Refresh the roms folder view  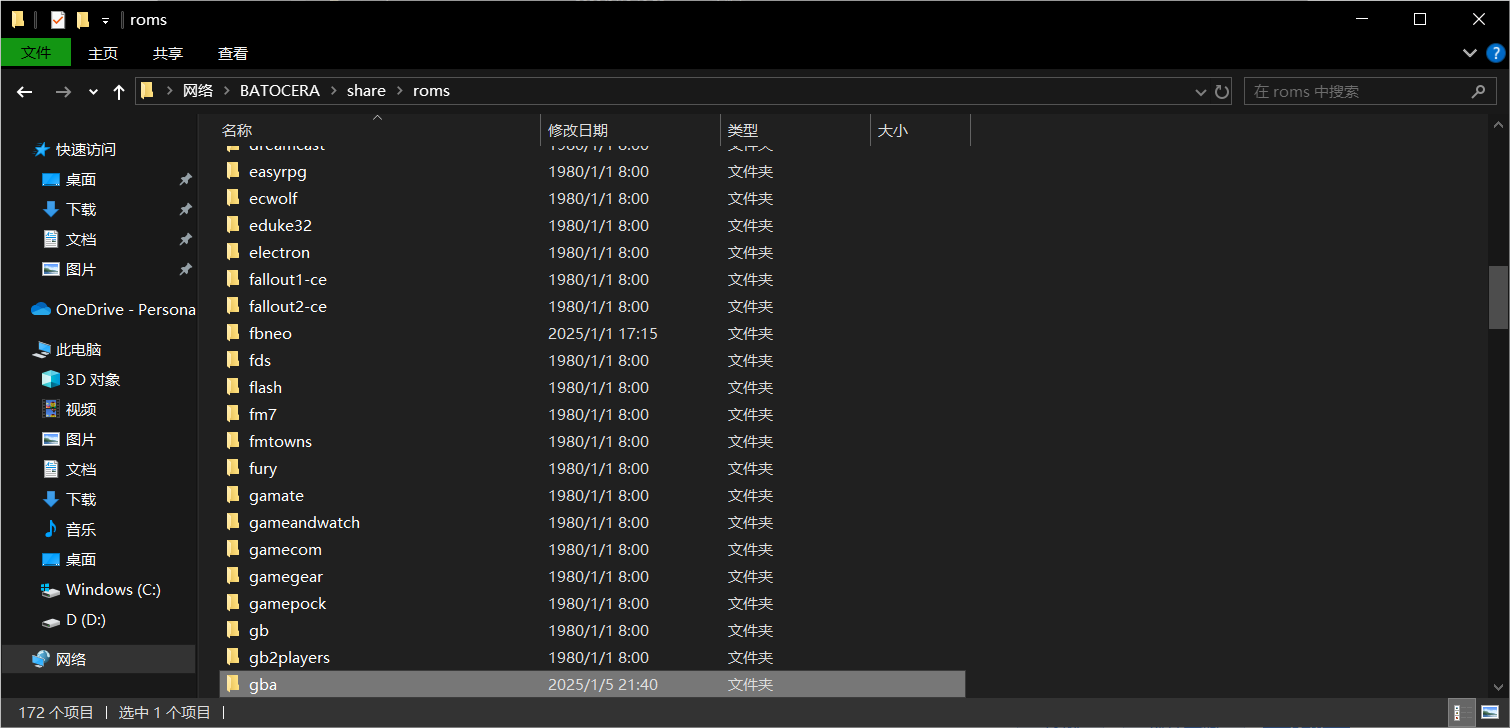[x=1222, y=91]
